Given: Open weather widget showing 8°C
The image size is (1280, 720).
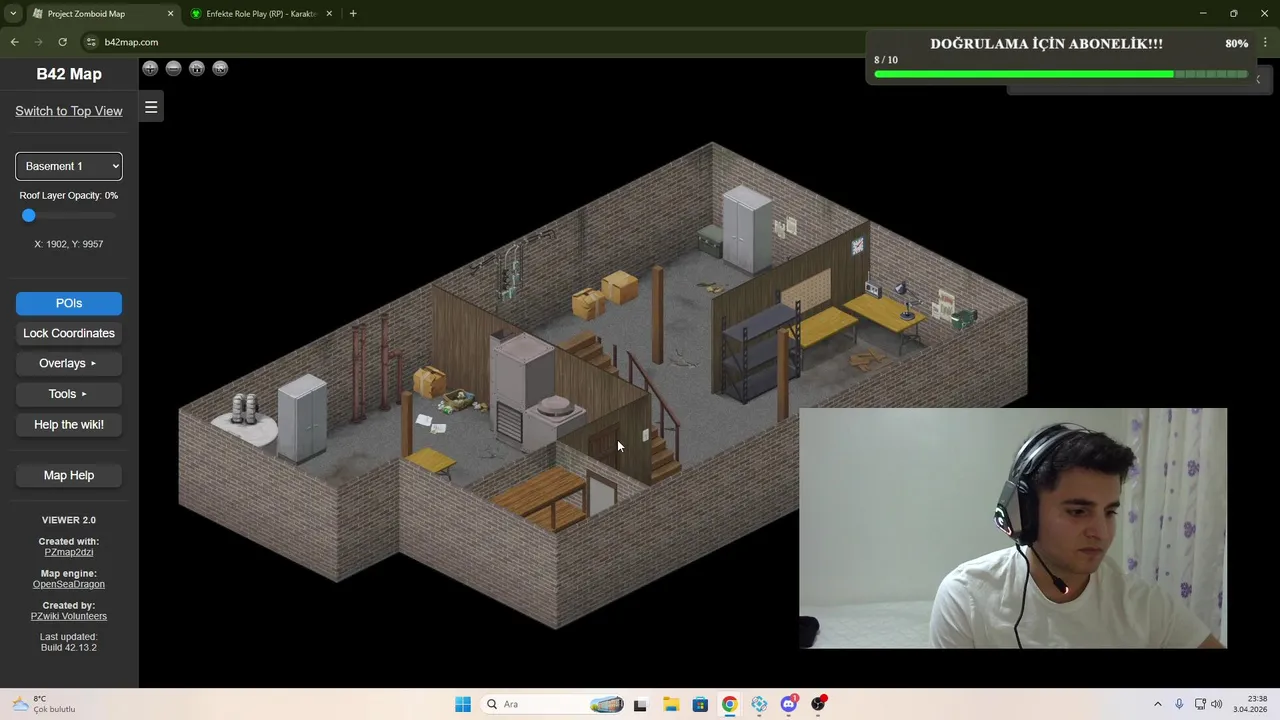Looking at the screenshot, I should point(44,704).
